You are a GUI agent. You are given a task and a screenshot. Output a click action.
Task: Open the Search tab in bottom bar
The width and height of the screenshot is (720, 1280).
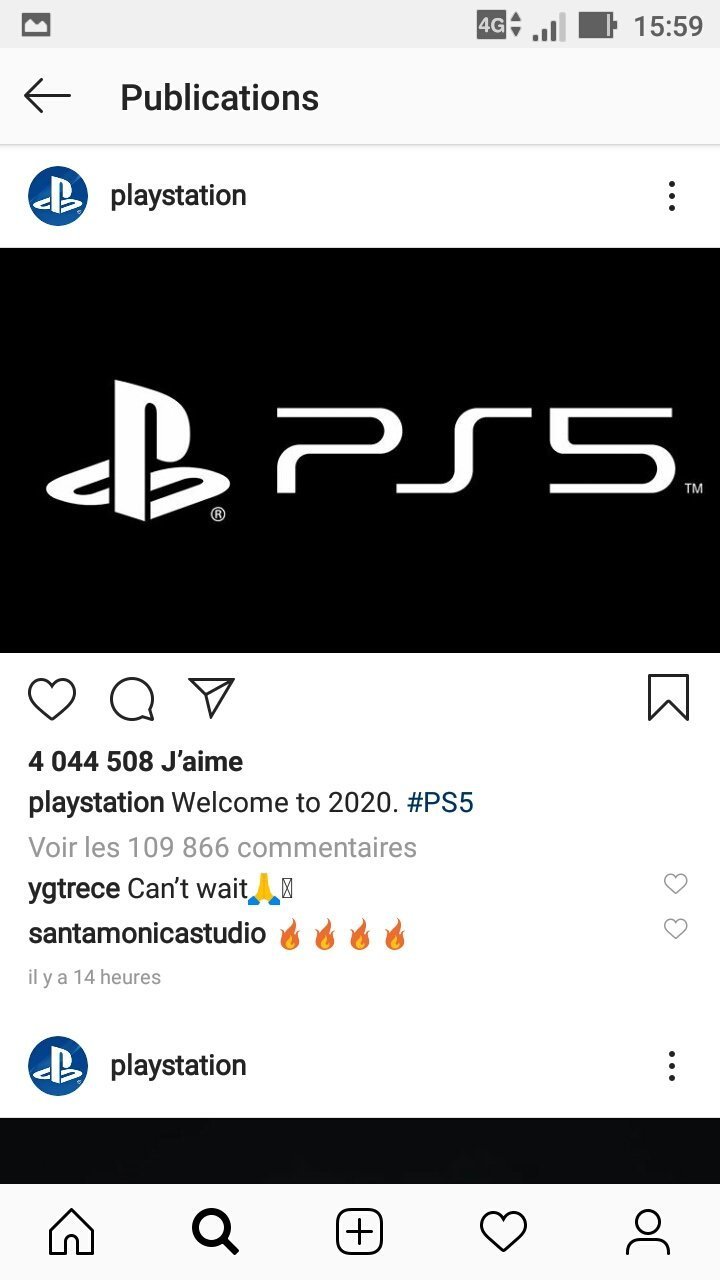(215, 1231)
